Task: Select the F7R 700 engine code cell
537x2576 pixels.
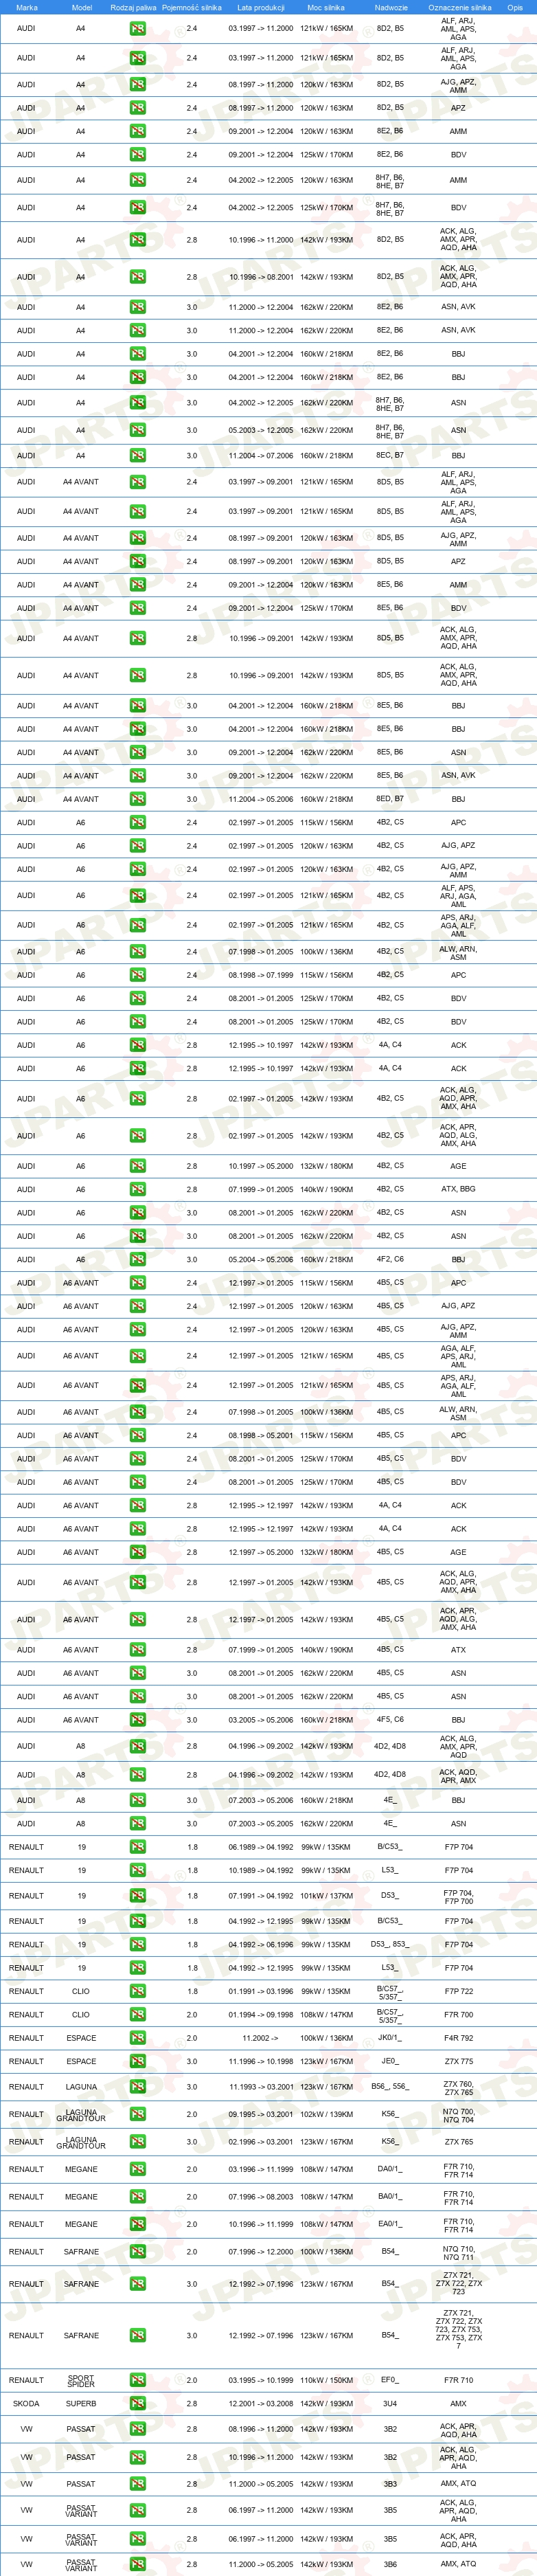Action: click(x=459, y=2014)
